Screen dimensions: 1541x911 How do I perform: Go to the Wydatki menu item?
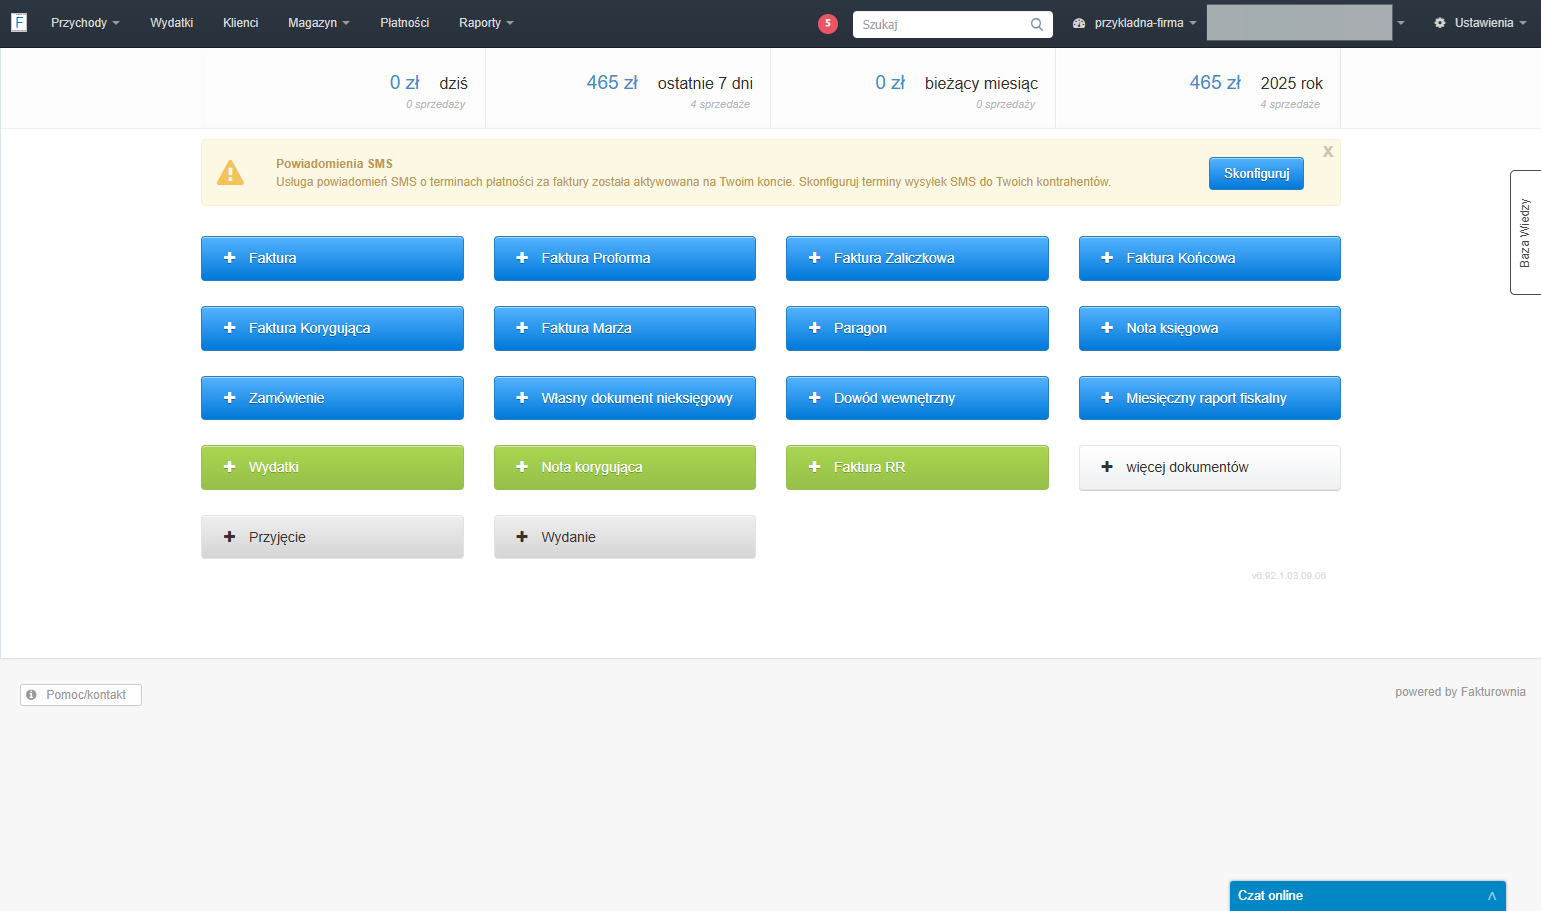(x=171, y=23)
